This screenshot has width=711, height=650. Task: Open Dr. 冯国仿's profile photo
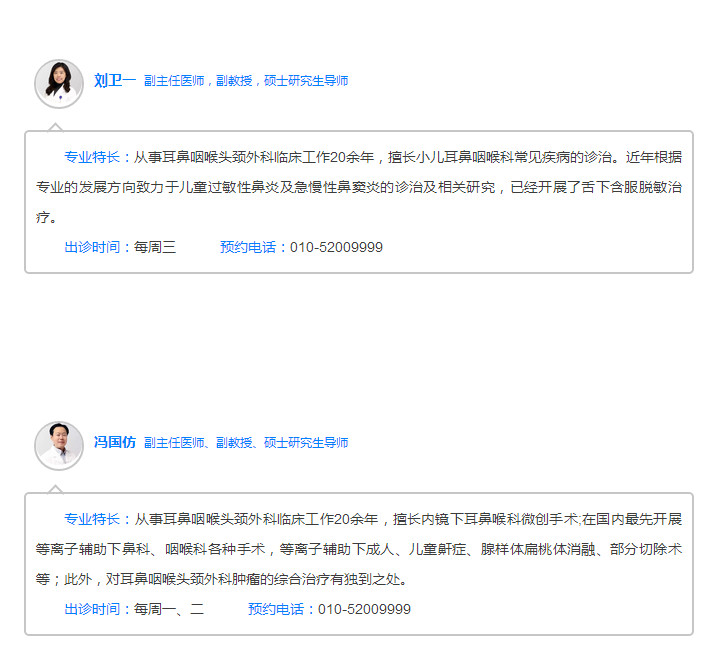tap(59, 445)
